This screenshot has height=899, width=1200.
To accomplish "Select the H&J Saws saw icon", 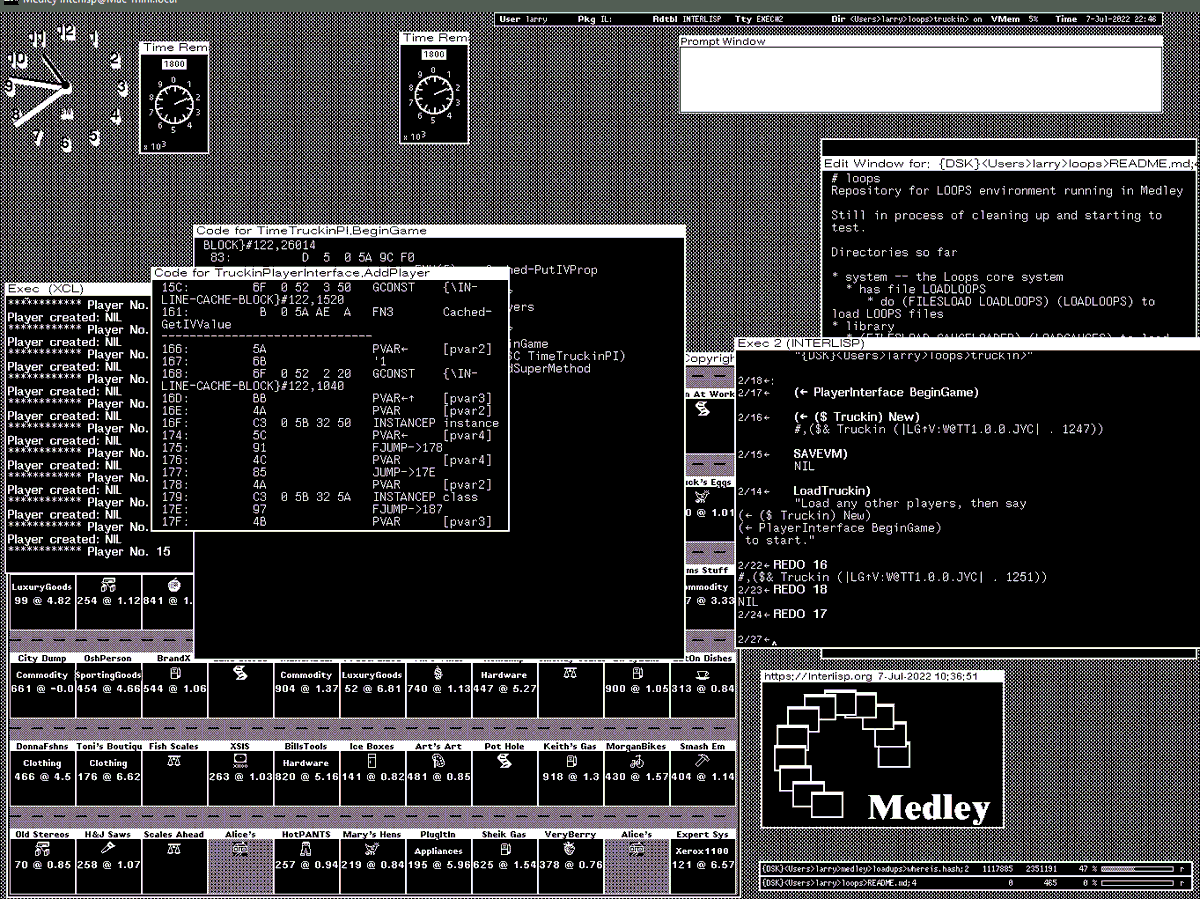I will [x=107, y=848].
